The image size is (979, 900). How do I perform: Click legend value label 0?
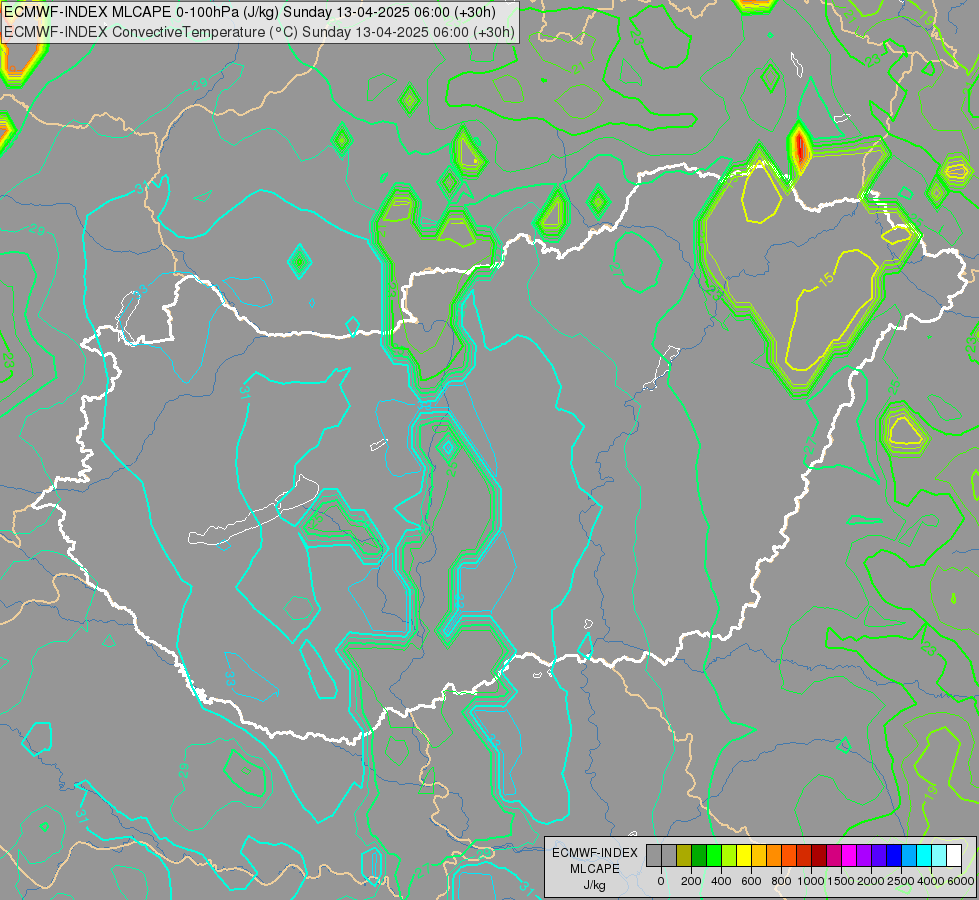[661, 881]
